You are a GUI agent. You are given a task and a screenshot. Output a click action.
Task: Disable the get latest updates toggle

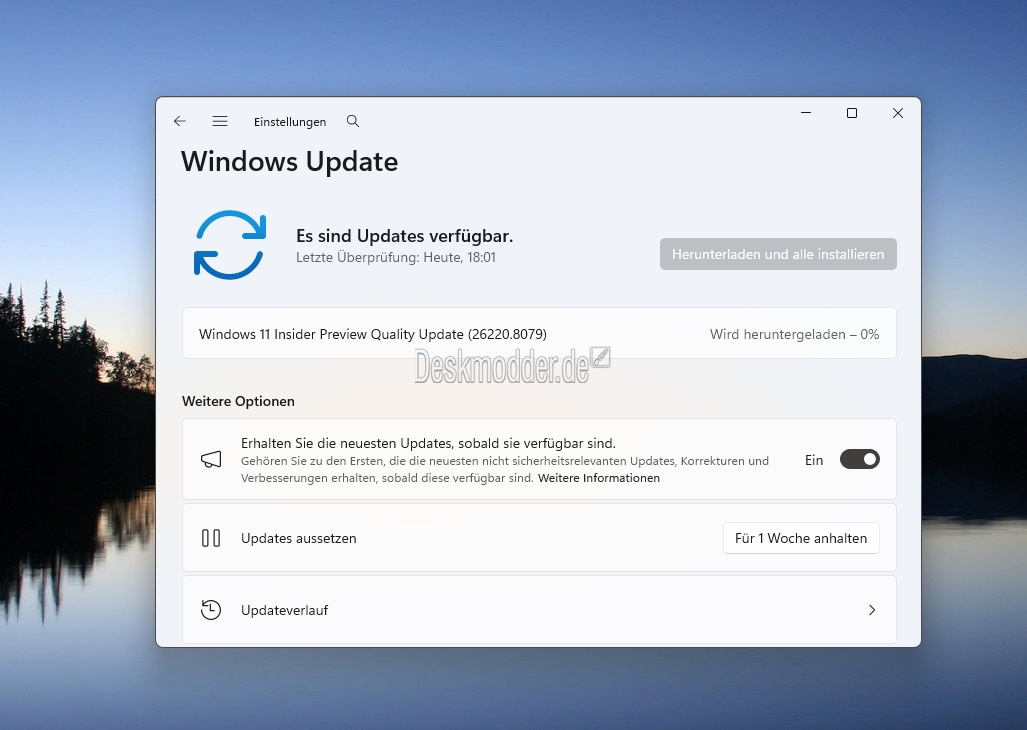[859, 459]
